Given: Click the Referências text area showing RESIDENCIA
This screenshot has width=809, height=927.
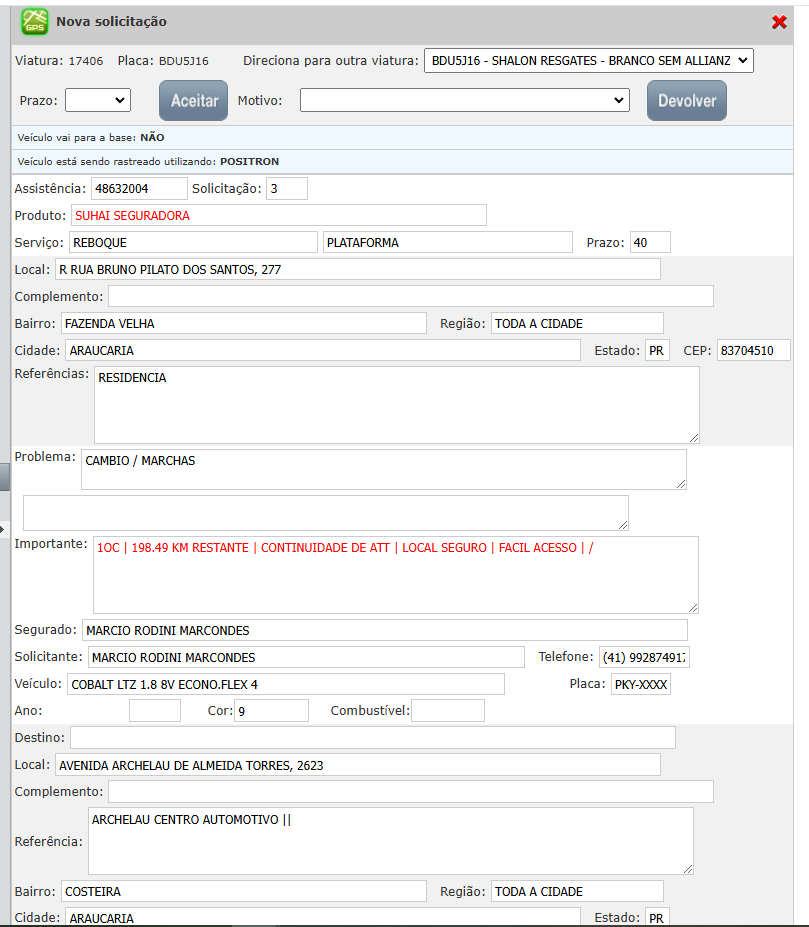Looking at the screenshot, I should point(396,404).
